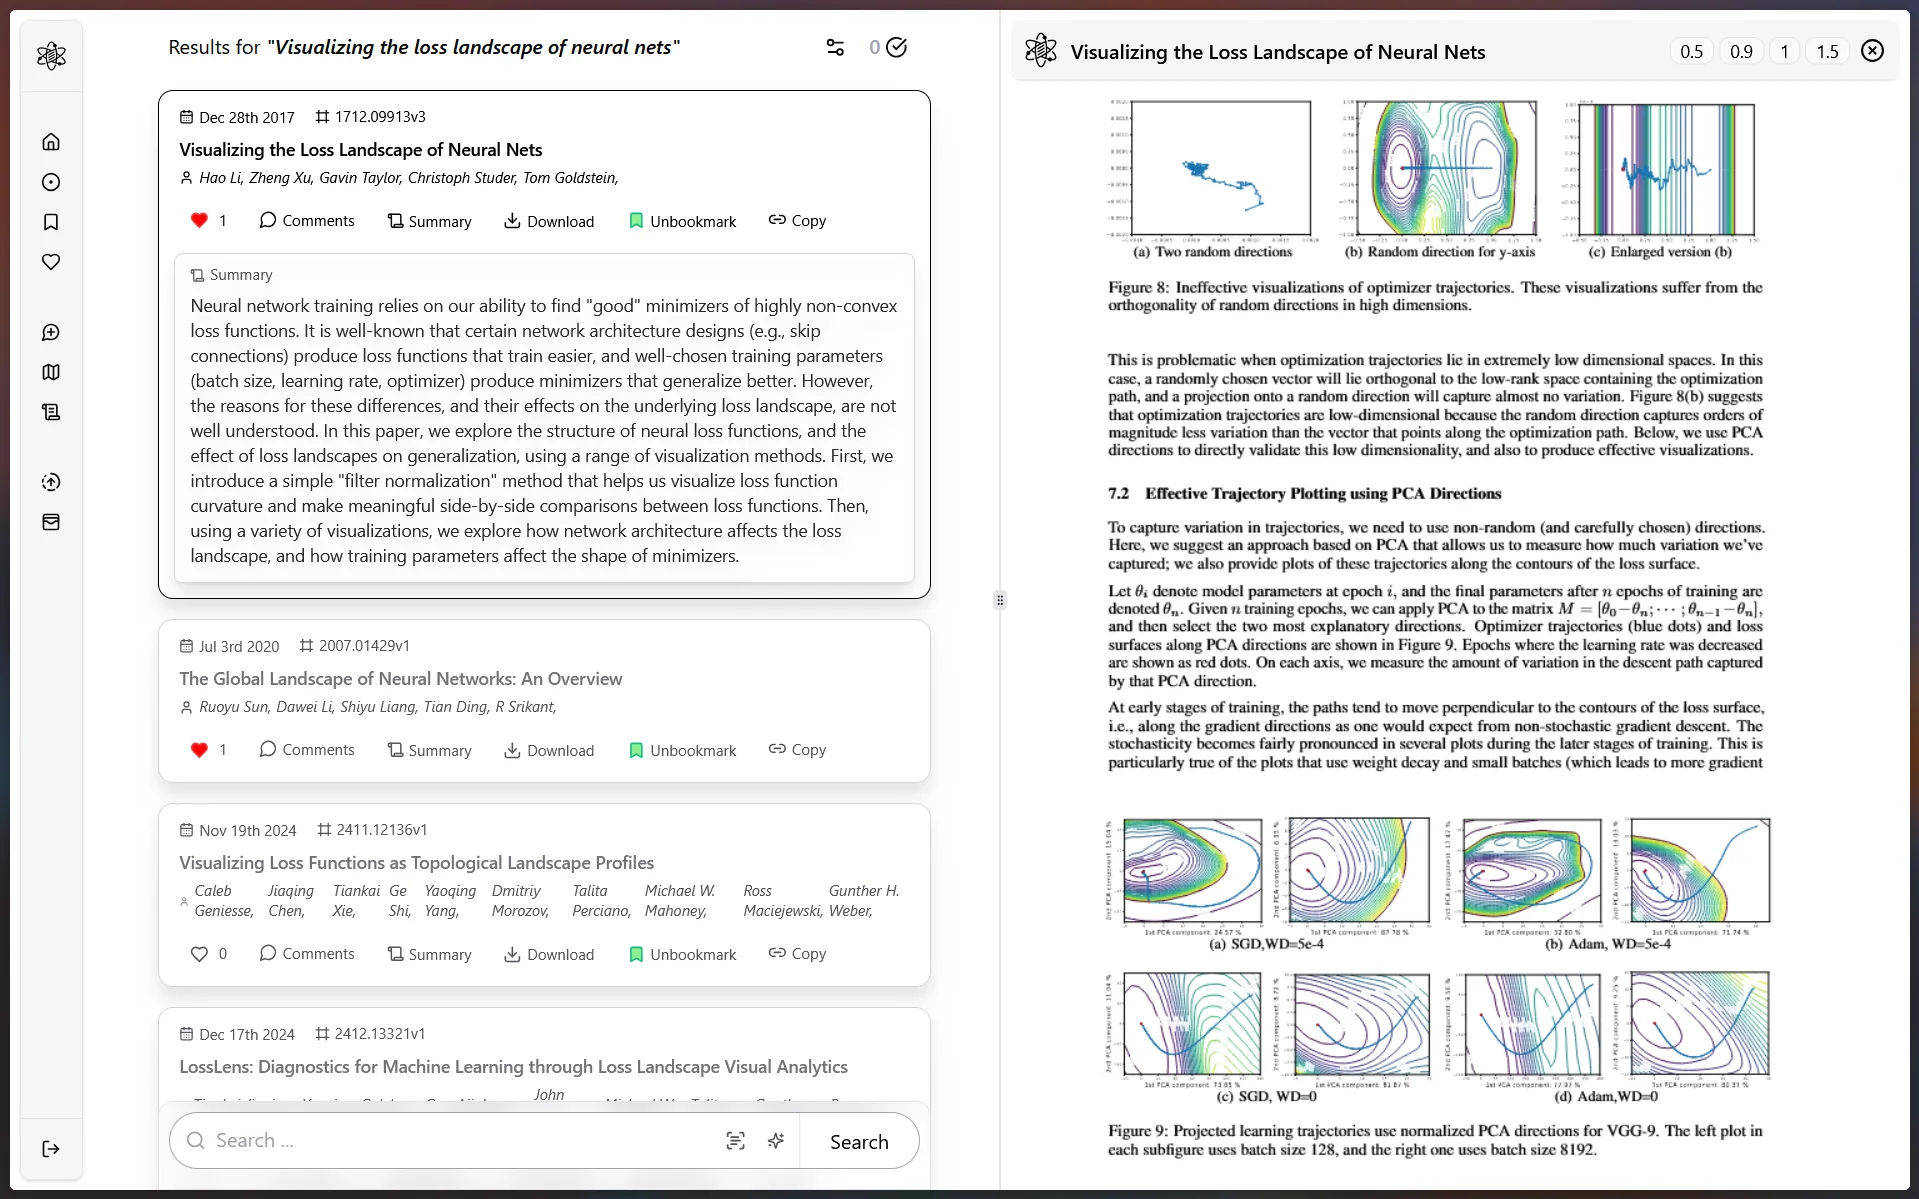This screenshot has height=1199, width=1919.
Task: Click the selected-count checkmark icon
Action: pyautogui.click(x=897, y=47)
